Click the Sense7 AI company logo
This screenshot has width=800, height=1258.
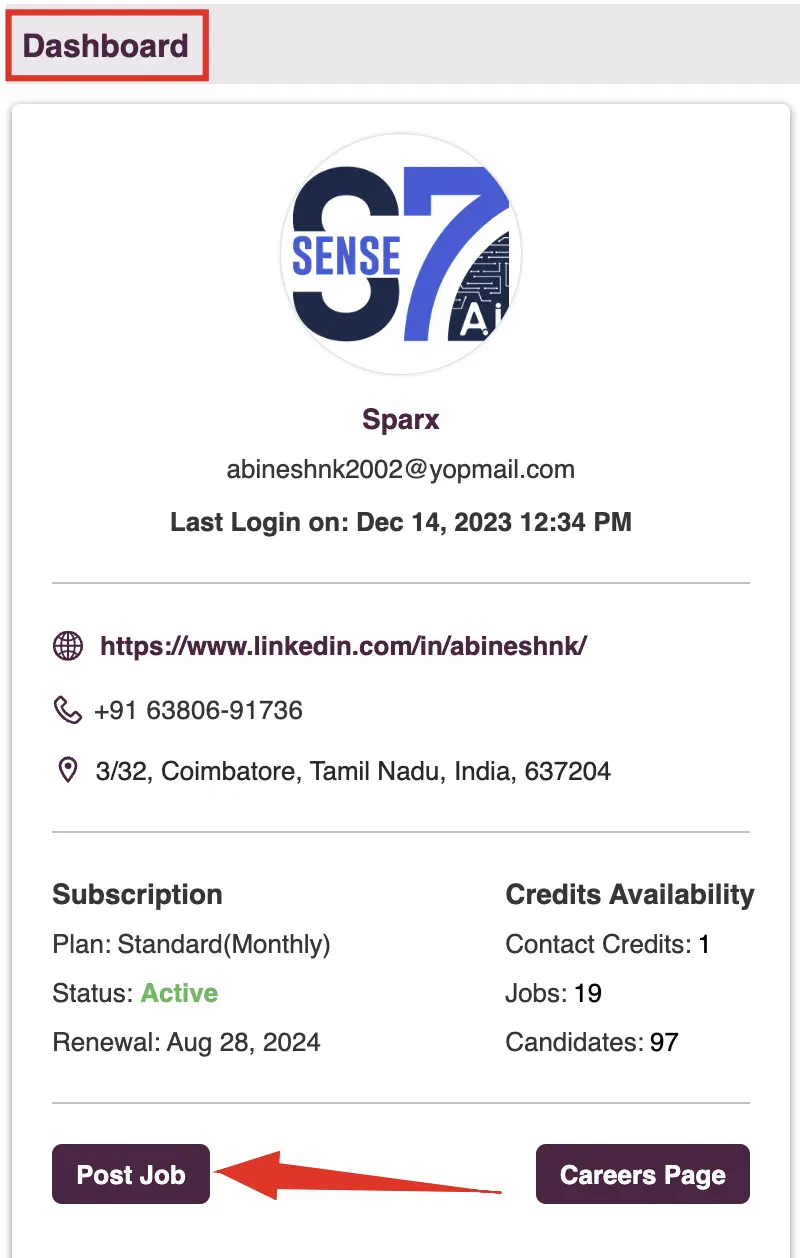(400, 255)
